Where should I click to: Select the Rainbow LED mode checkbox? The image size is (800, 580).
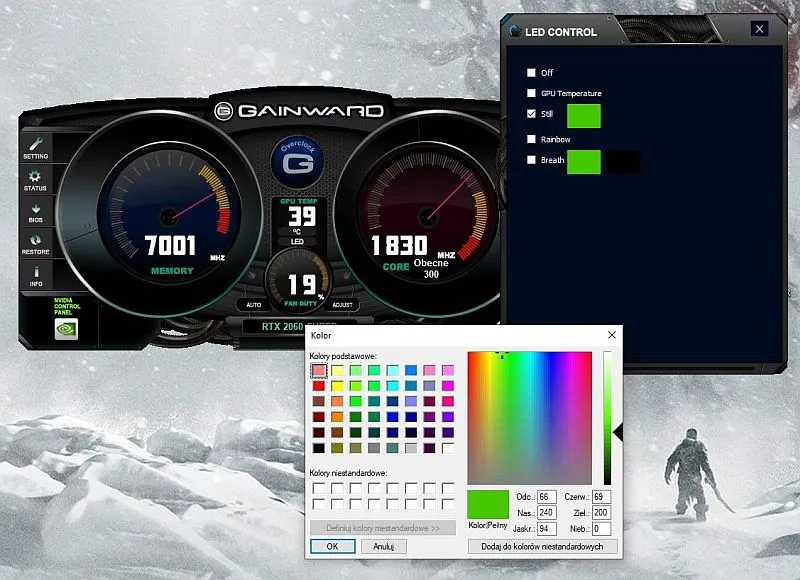point(532,139)
